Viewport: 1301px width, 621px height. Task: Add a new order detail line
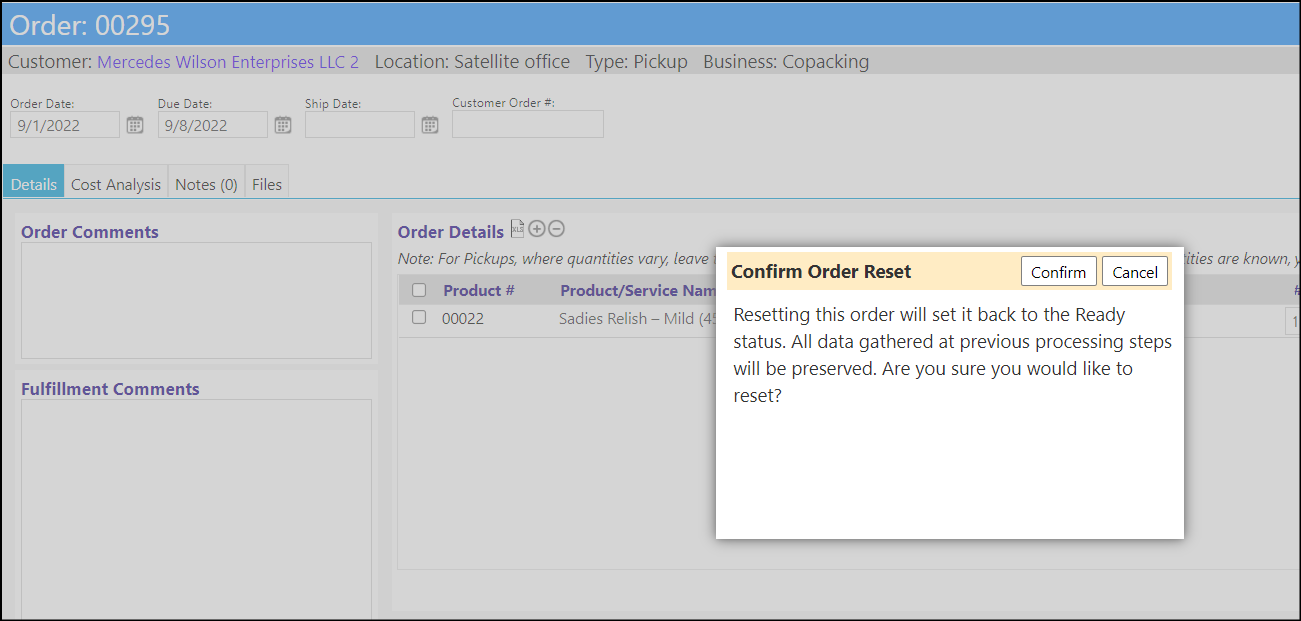click(537, 229)
